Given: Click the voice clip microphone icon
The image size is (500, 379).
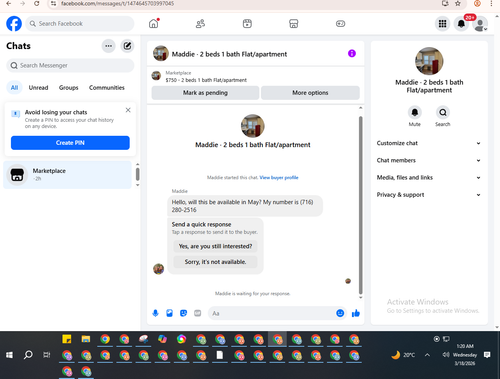Looking at the screenshot, I should click(155, 313).
